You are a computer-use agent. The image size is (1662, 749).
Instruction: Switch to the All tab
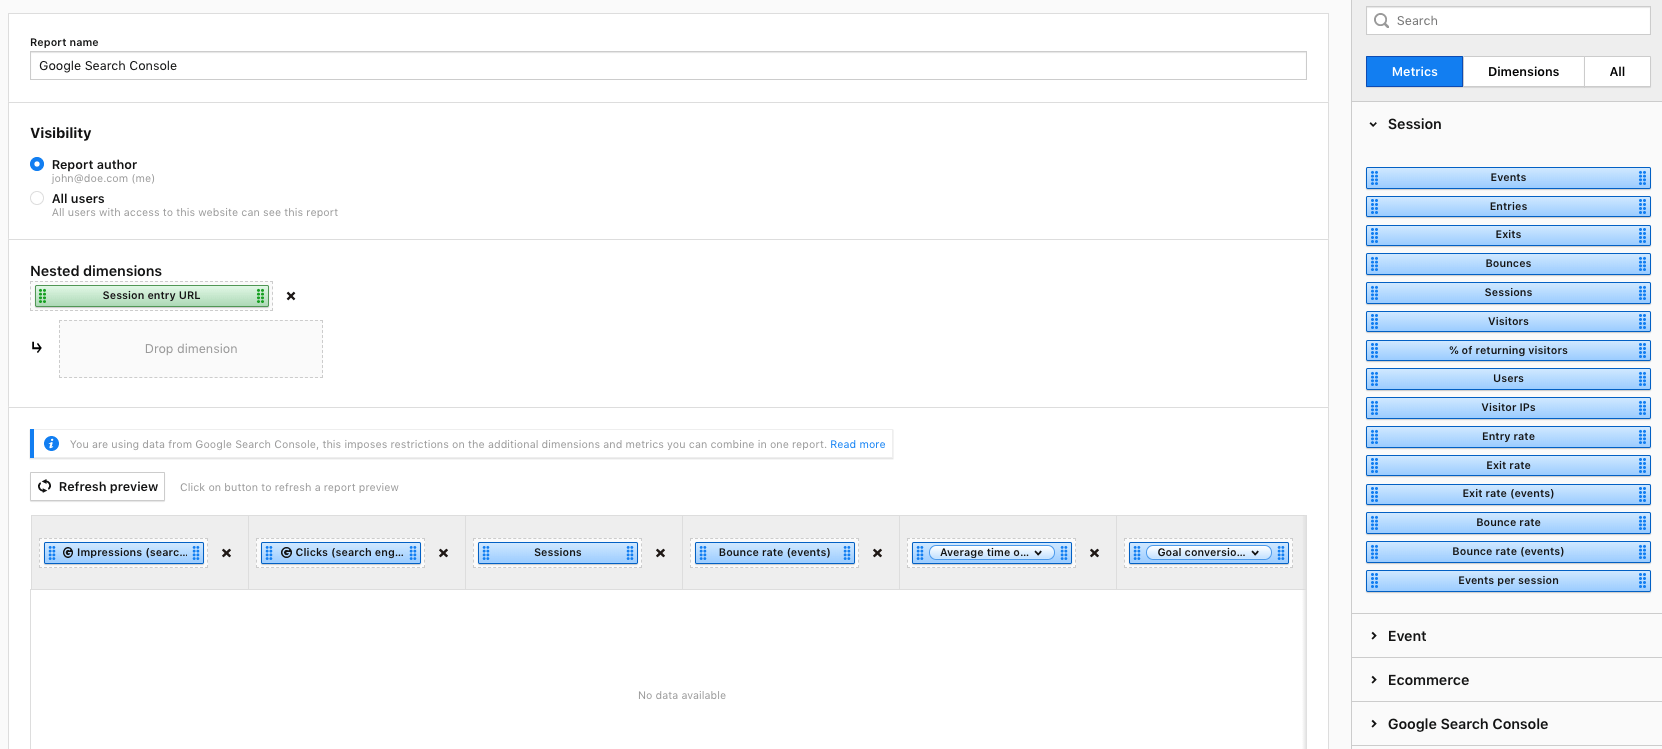pyautogui.click(x=1617, y=72)
